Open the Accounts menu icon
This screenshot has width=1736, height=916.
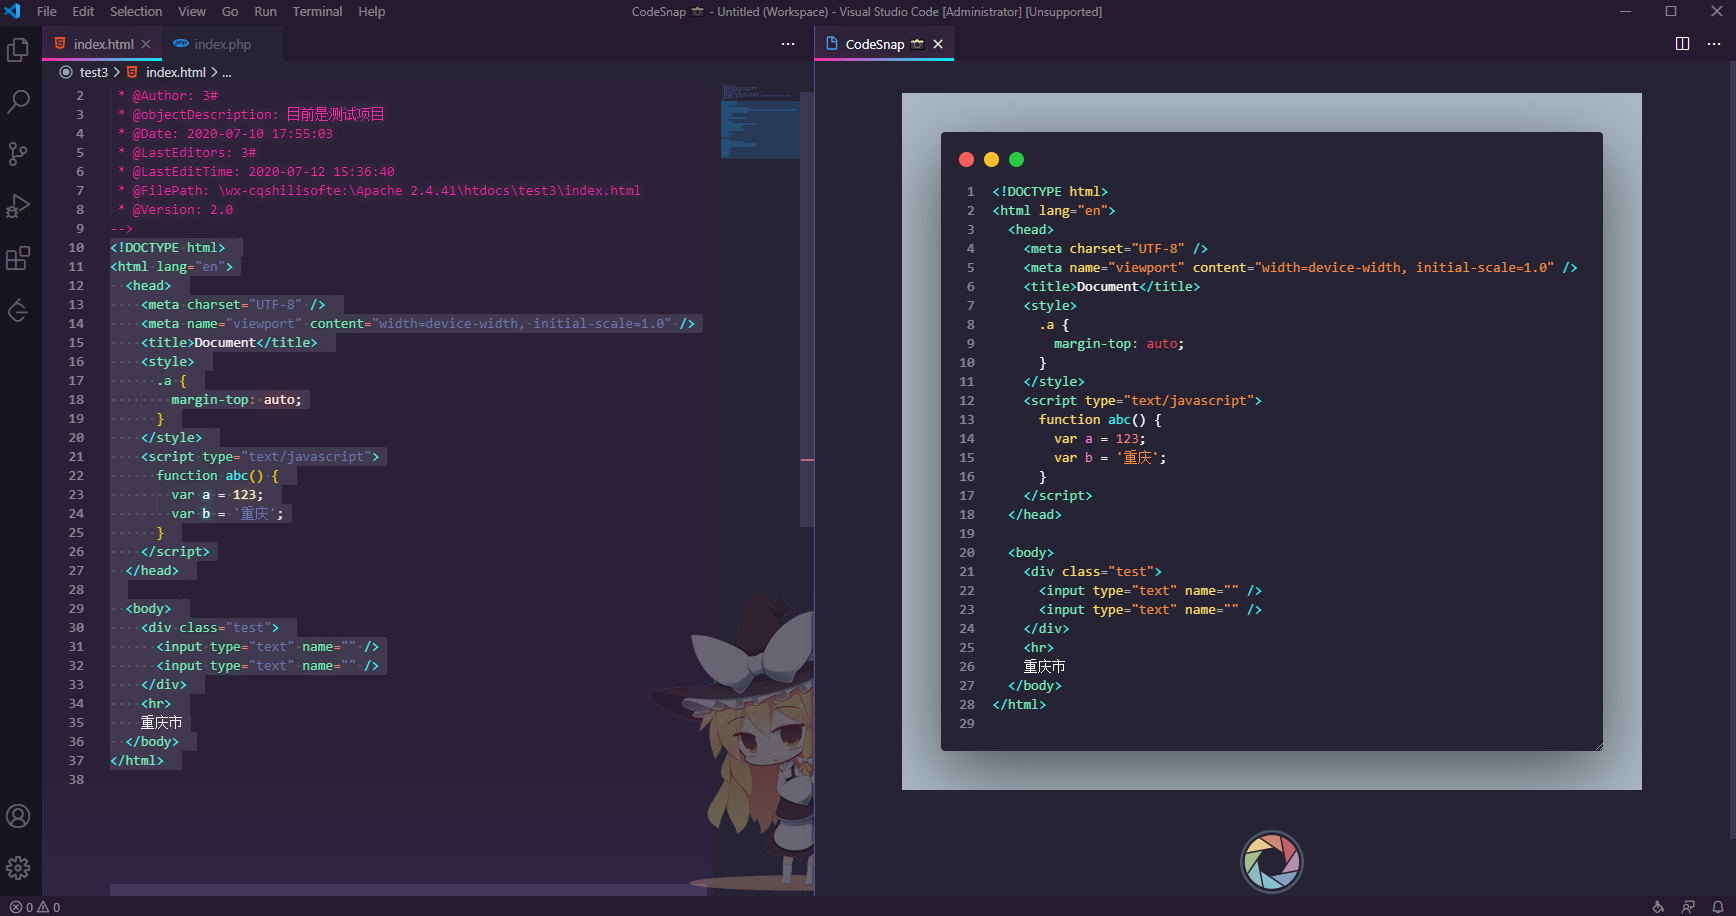pos(18,816)
